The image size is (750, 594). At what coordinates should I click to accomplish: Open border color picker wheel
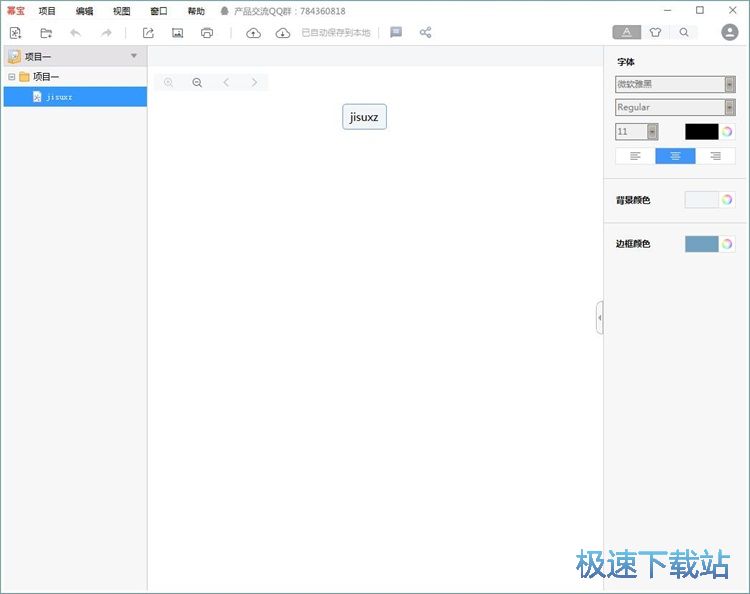[727, 244]
